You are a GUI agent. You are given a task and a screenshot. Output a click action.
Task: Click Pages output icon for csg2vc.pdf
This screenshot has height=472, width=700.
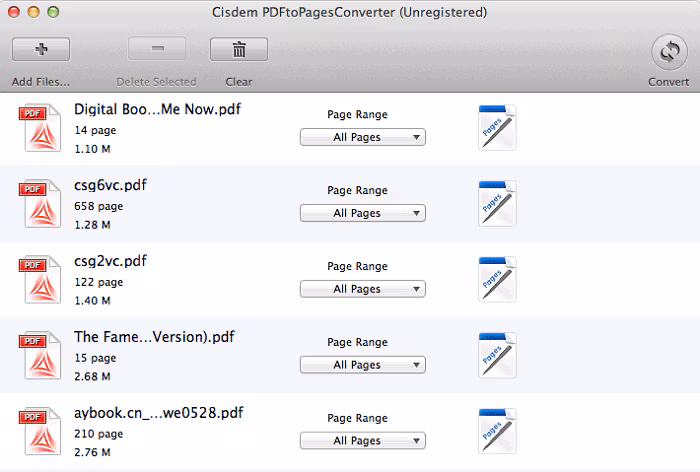pyautogui.click(x=497, y=280)
